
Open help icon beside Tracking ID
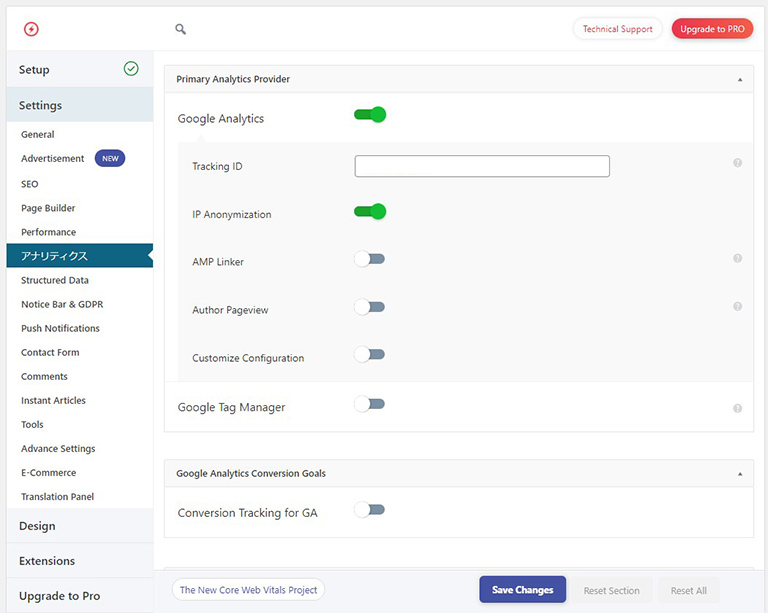[737, 163]
